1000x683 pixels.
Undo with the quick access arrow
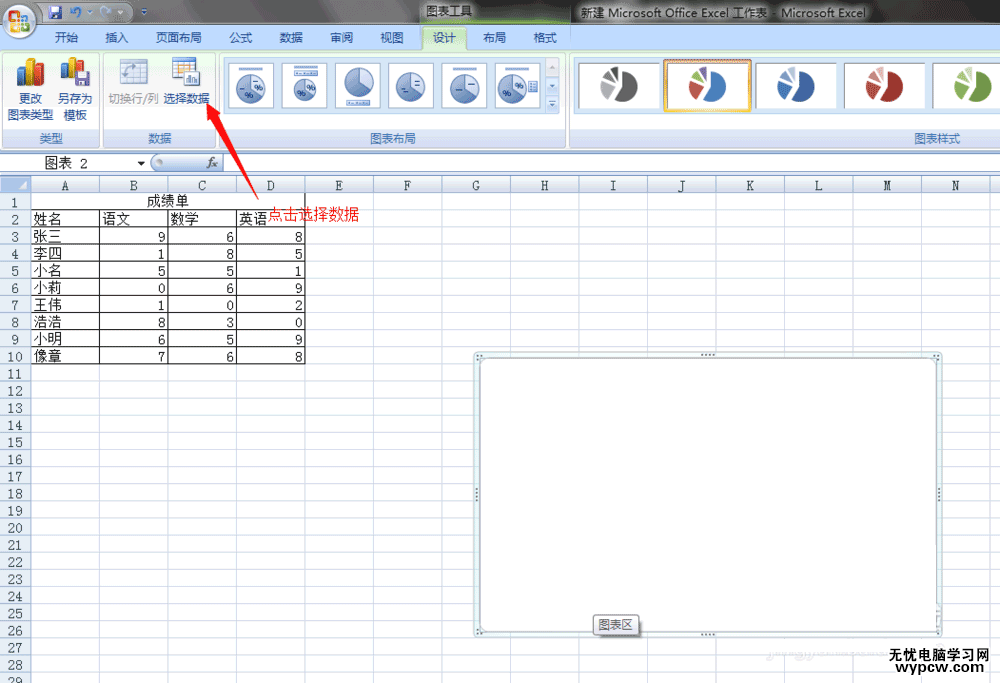(x=75, y=12)
